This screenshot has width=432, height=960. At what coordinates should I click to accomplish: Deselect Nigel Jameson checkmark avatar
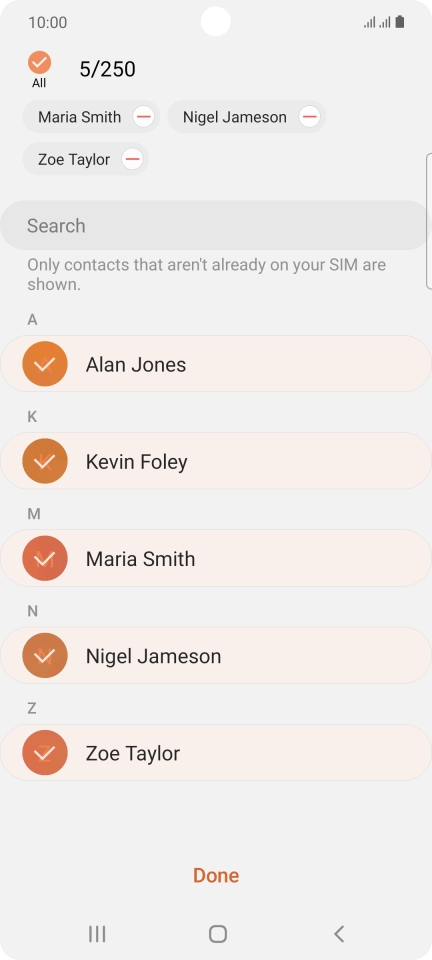coord(45,656)
